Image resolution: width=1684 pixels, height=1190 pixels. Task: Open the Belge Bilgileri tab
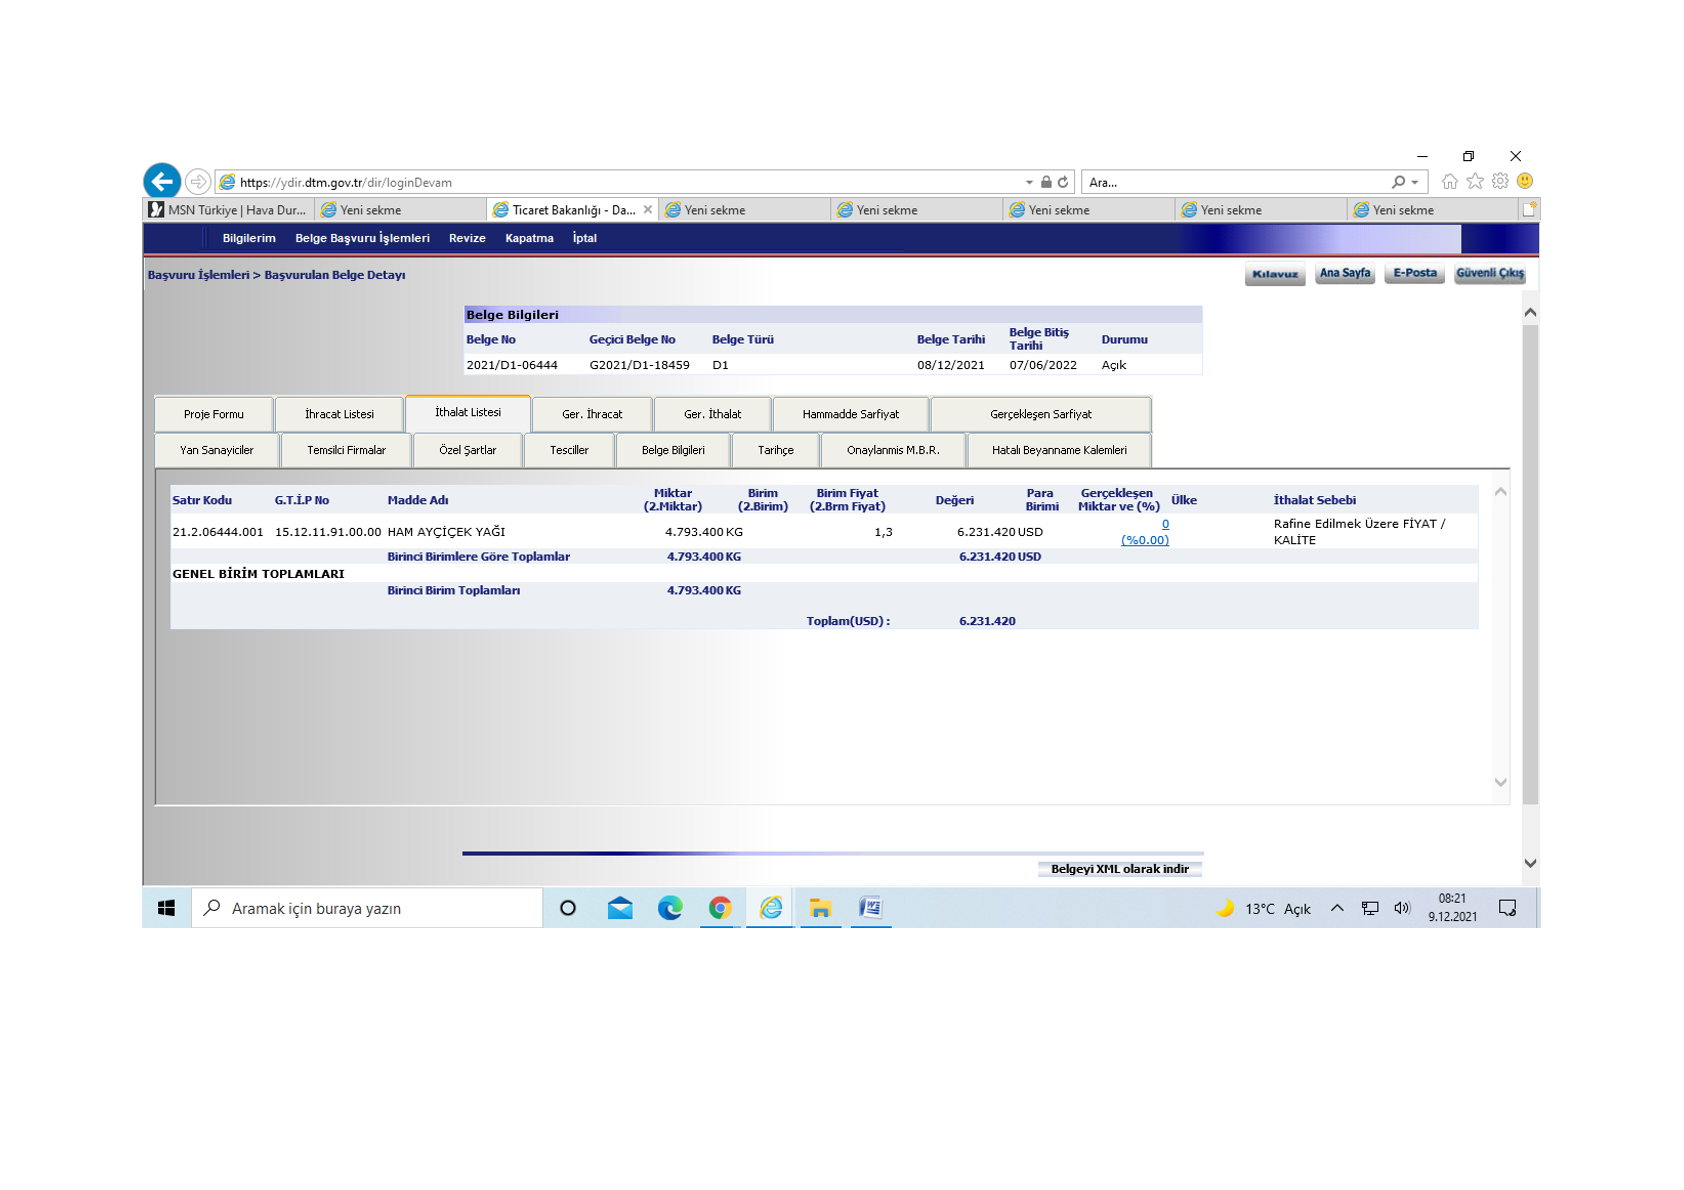(x=673, y=450)
